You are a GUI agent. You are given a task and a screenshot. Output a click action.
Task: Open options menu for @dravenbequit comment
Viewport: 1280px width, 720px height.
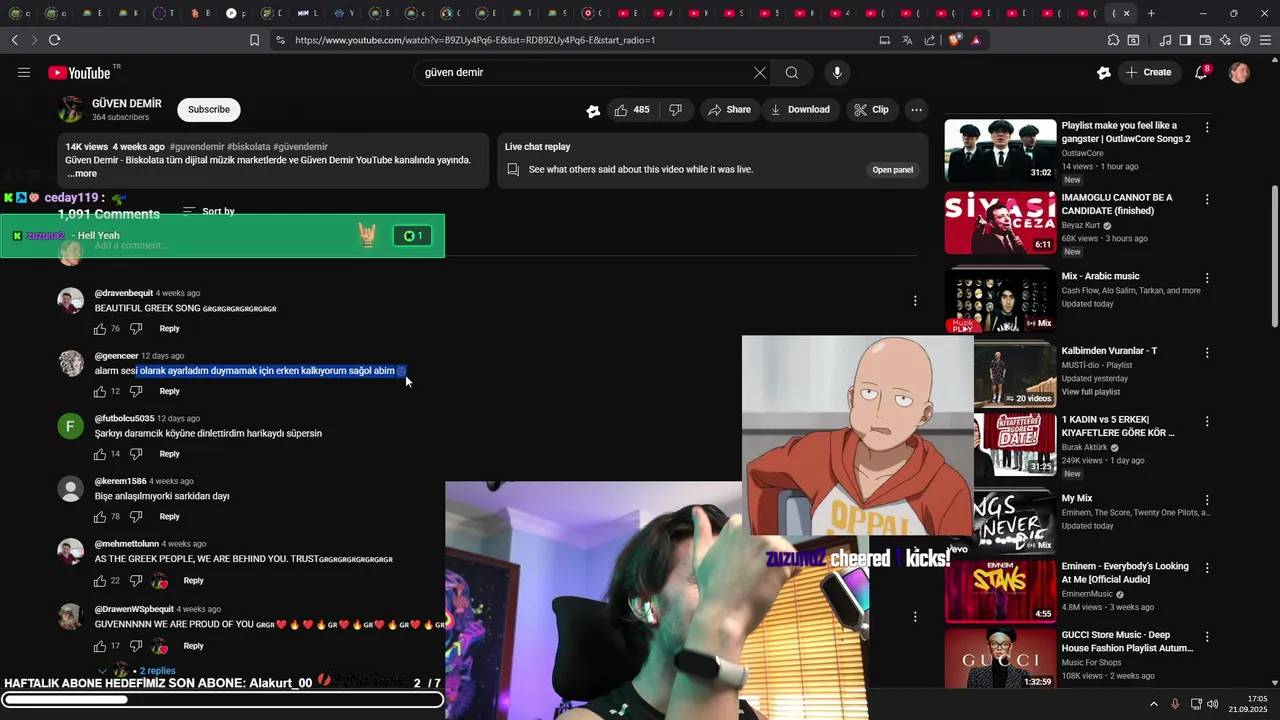tap(915, 300)
